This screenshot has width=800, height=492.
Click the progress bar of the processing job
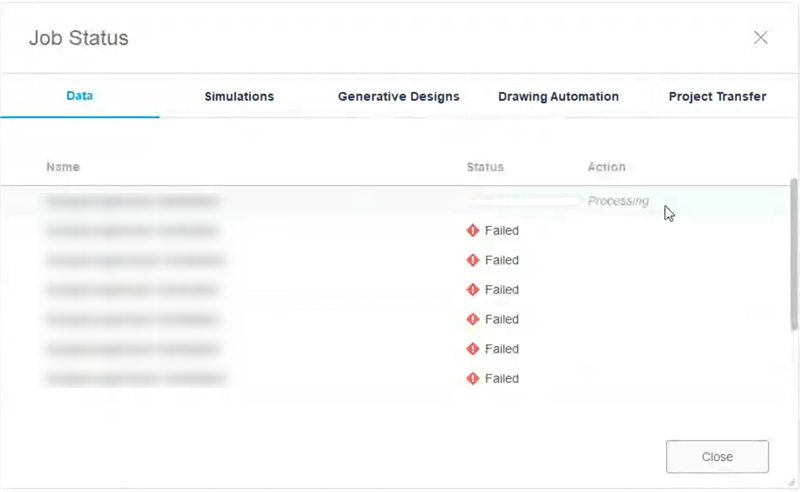[x=523, y=201]
